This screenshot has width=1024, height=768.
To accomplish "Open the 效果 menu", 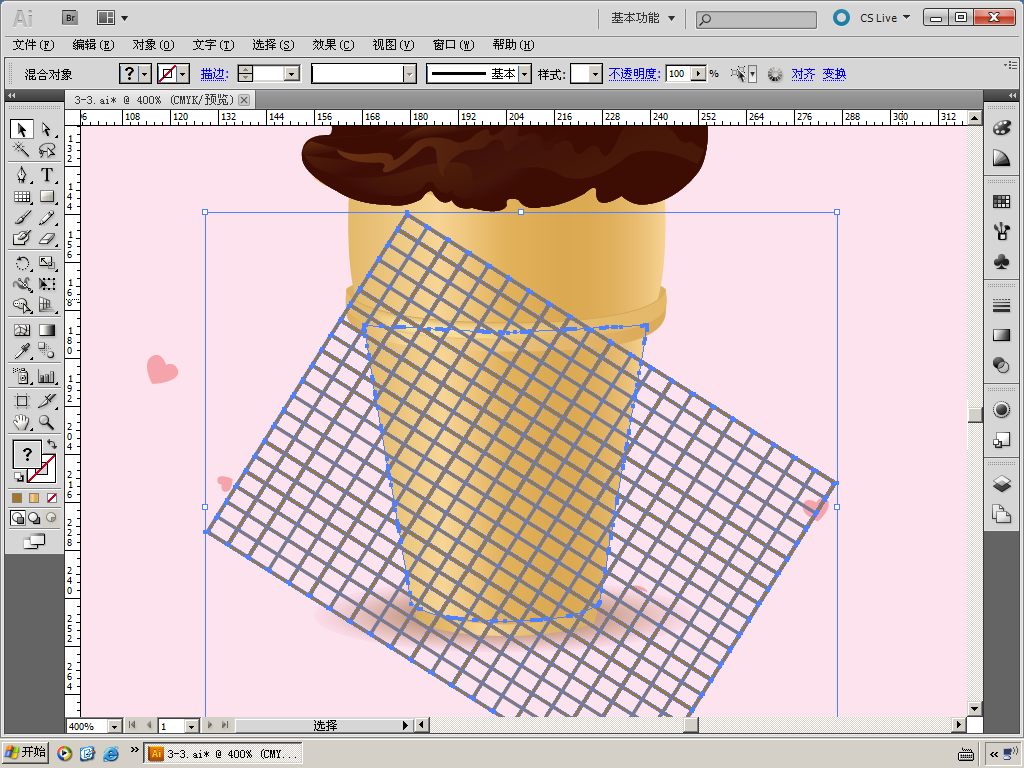I will click(x=333, y=45).
